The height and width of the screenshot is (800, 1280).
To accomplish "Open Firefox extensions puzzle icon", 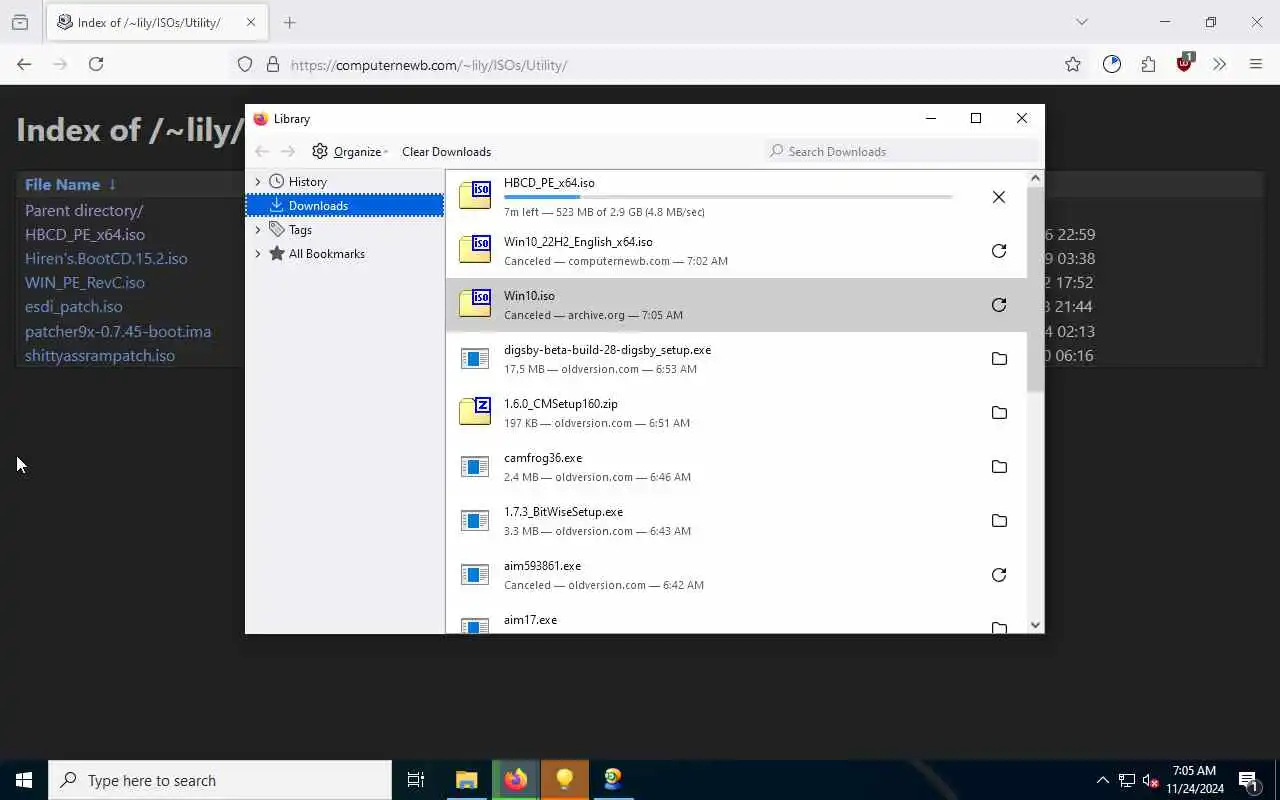I will 1148,64.
